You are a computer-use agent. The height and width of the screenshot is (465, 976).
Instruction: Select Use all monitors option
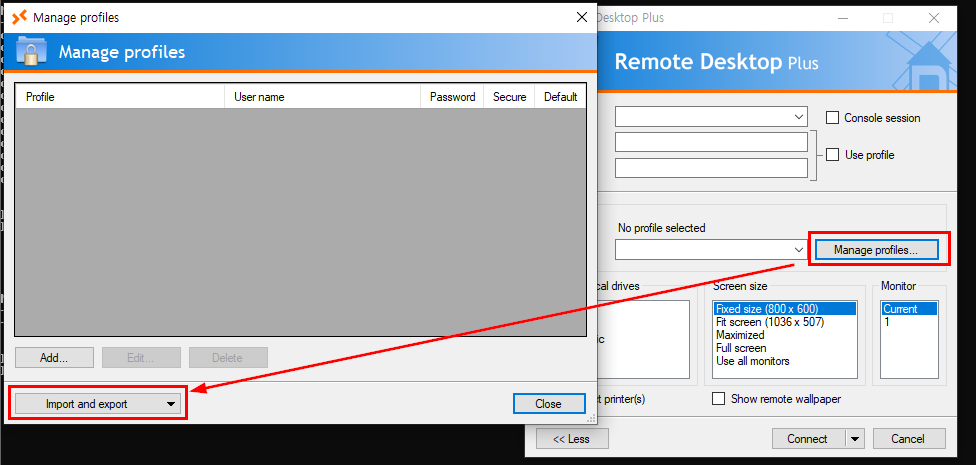[785, 361]
